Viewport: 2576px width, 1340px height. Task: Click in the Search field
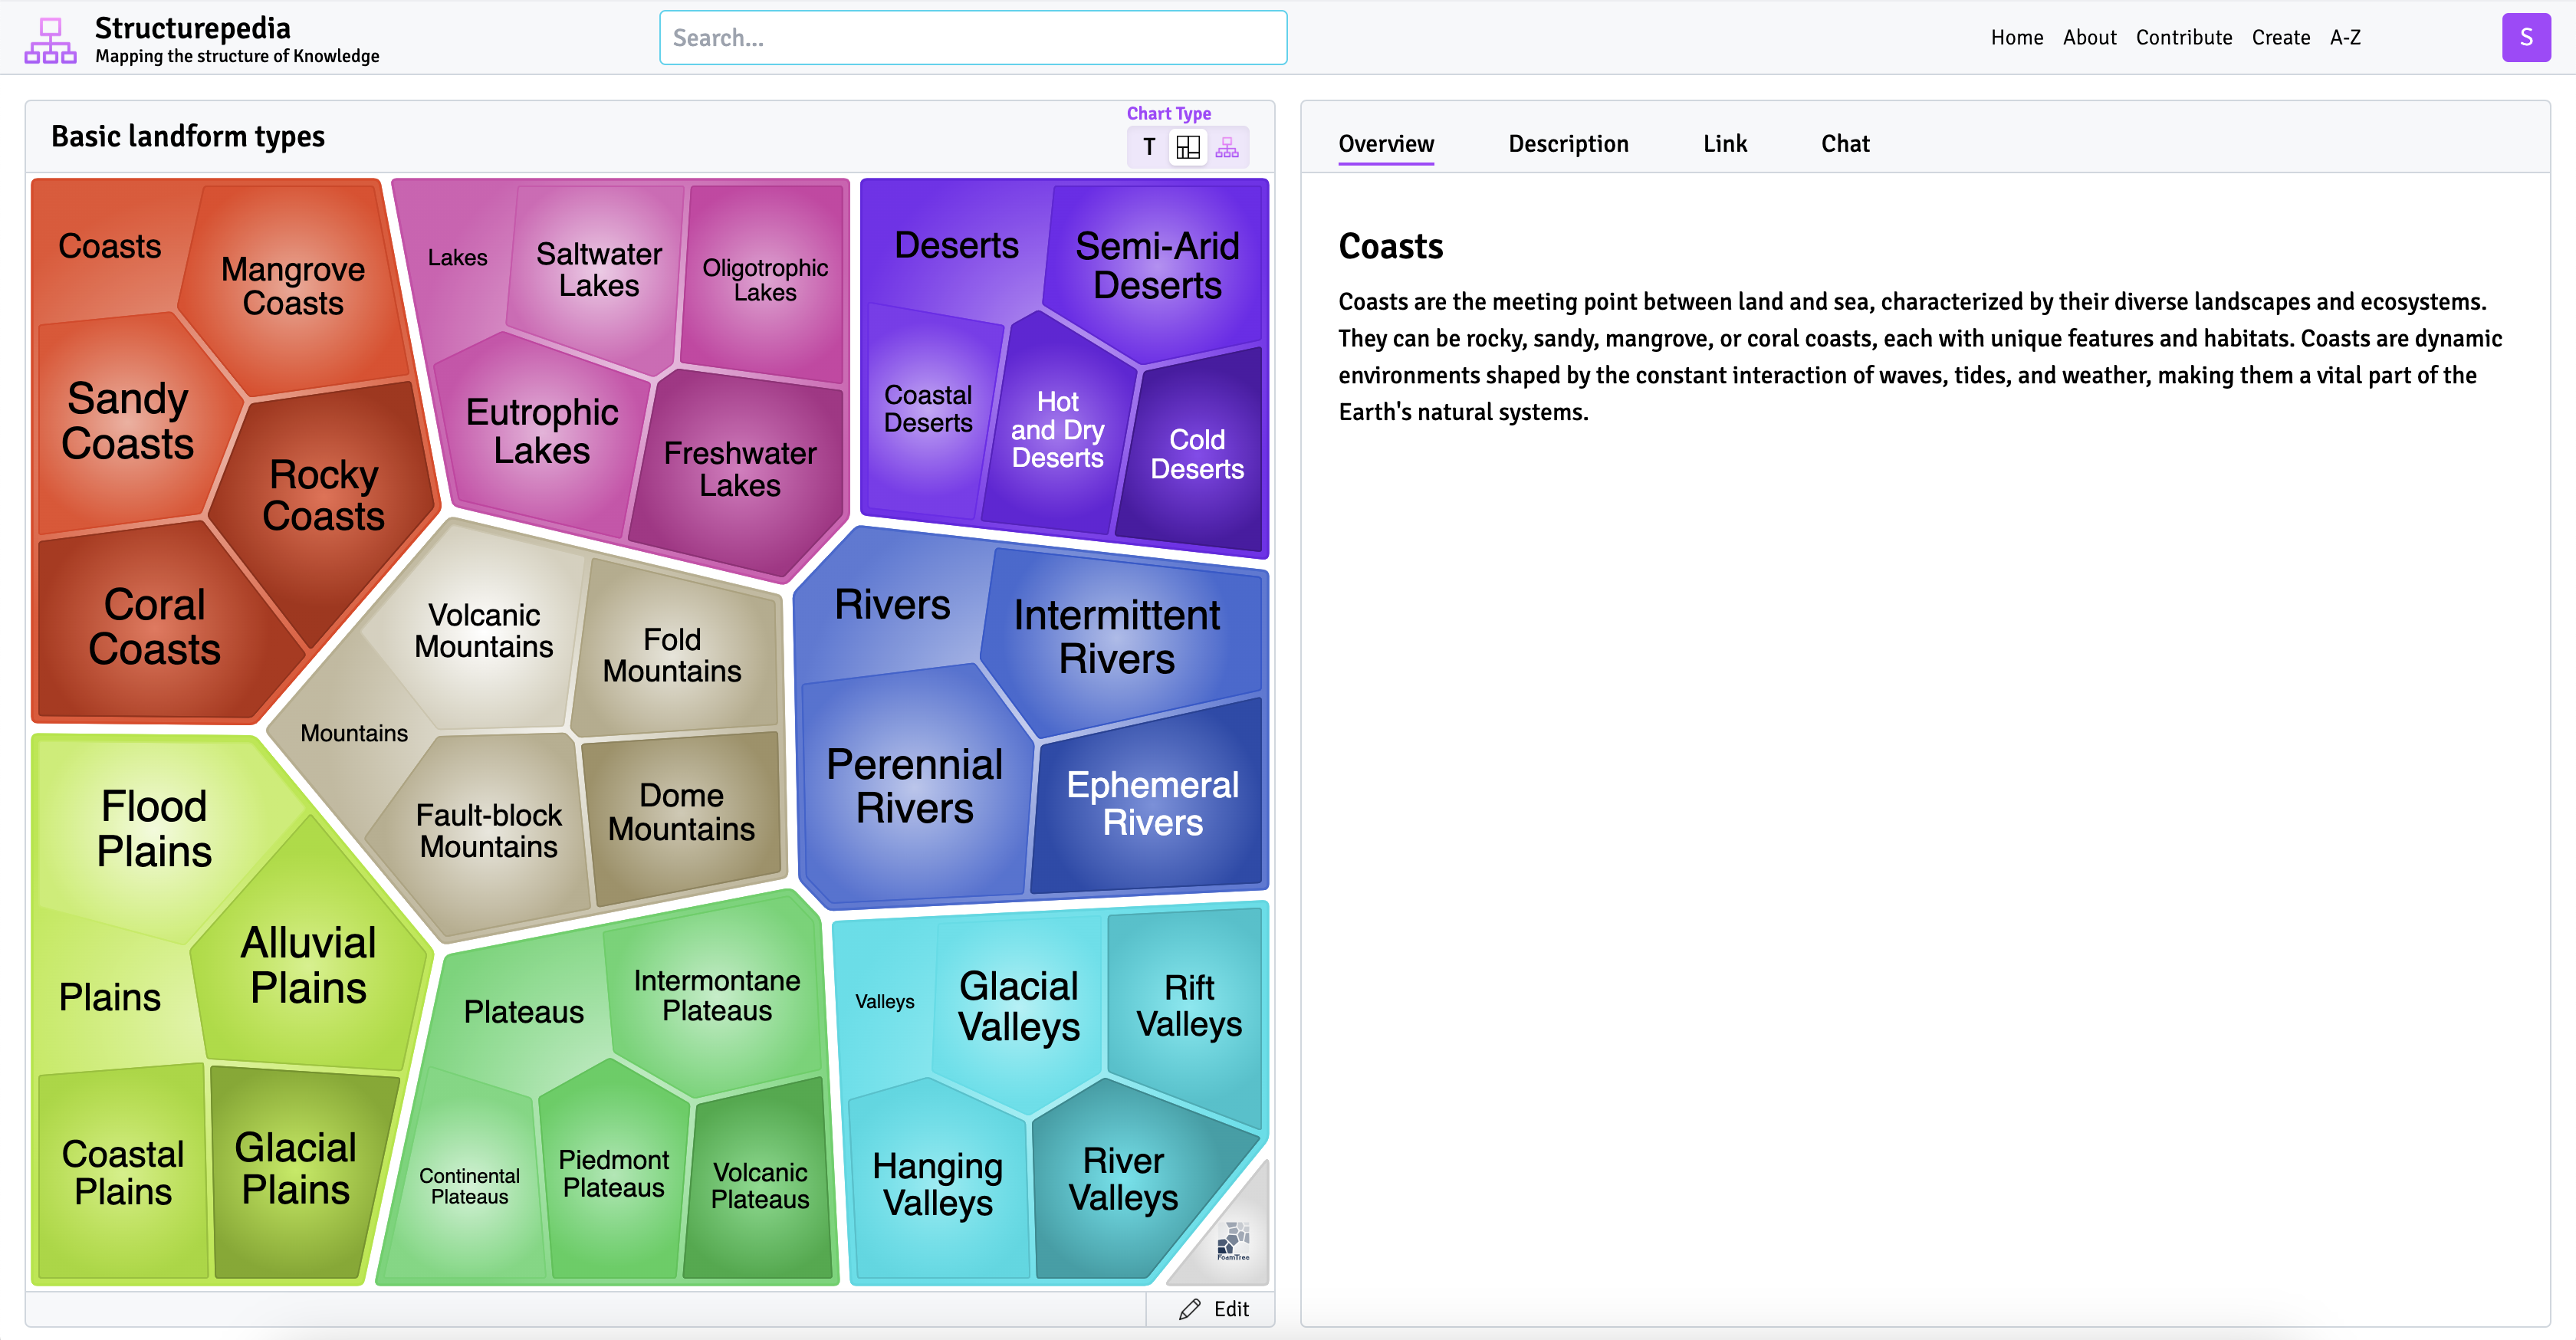[972, 38]
